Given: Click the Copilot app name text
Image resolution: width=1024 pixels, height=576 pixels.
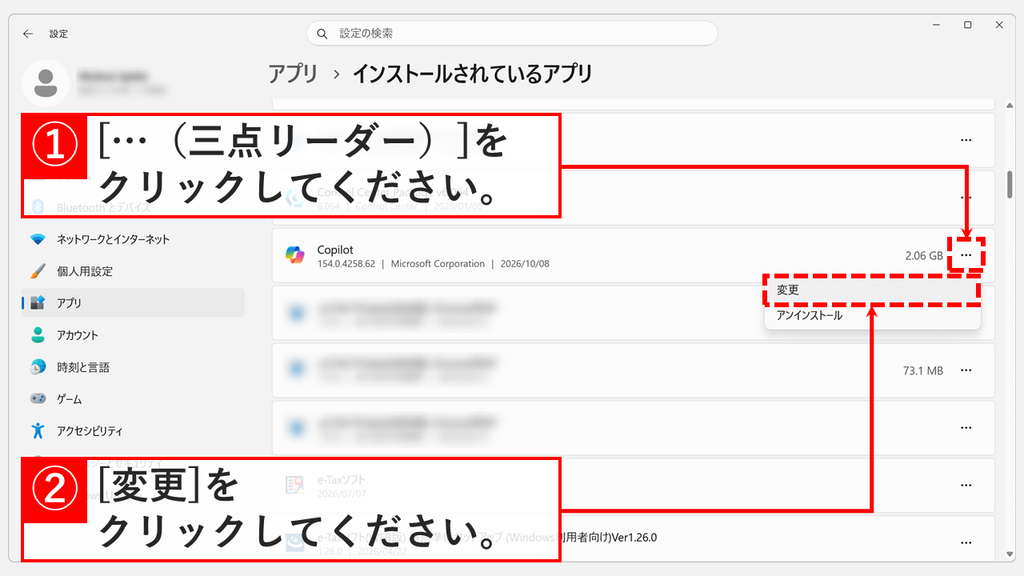Looking at the screenshot, I should pos(335,249).
